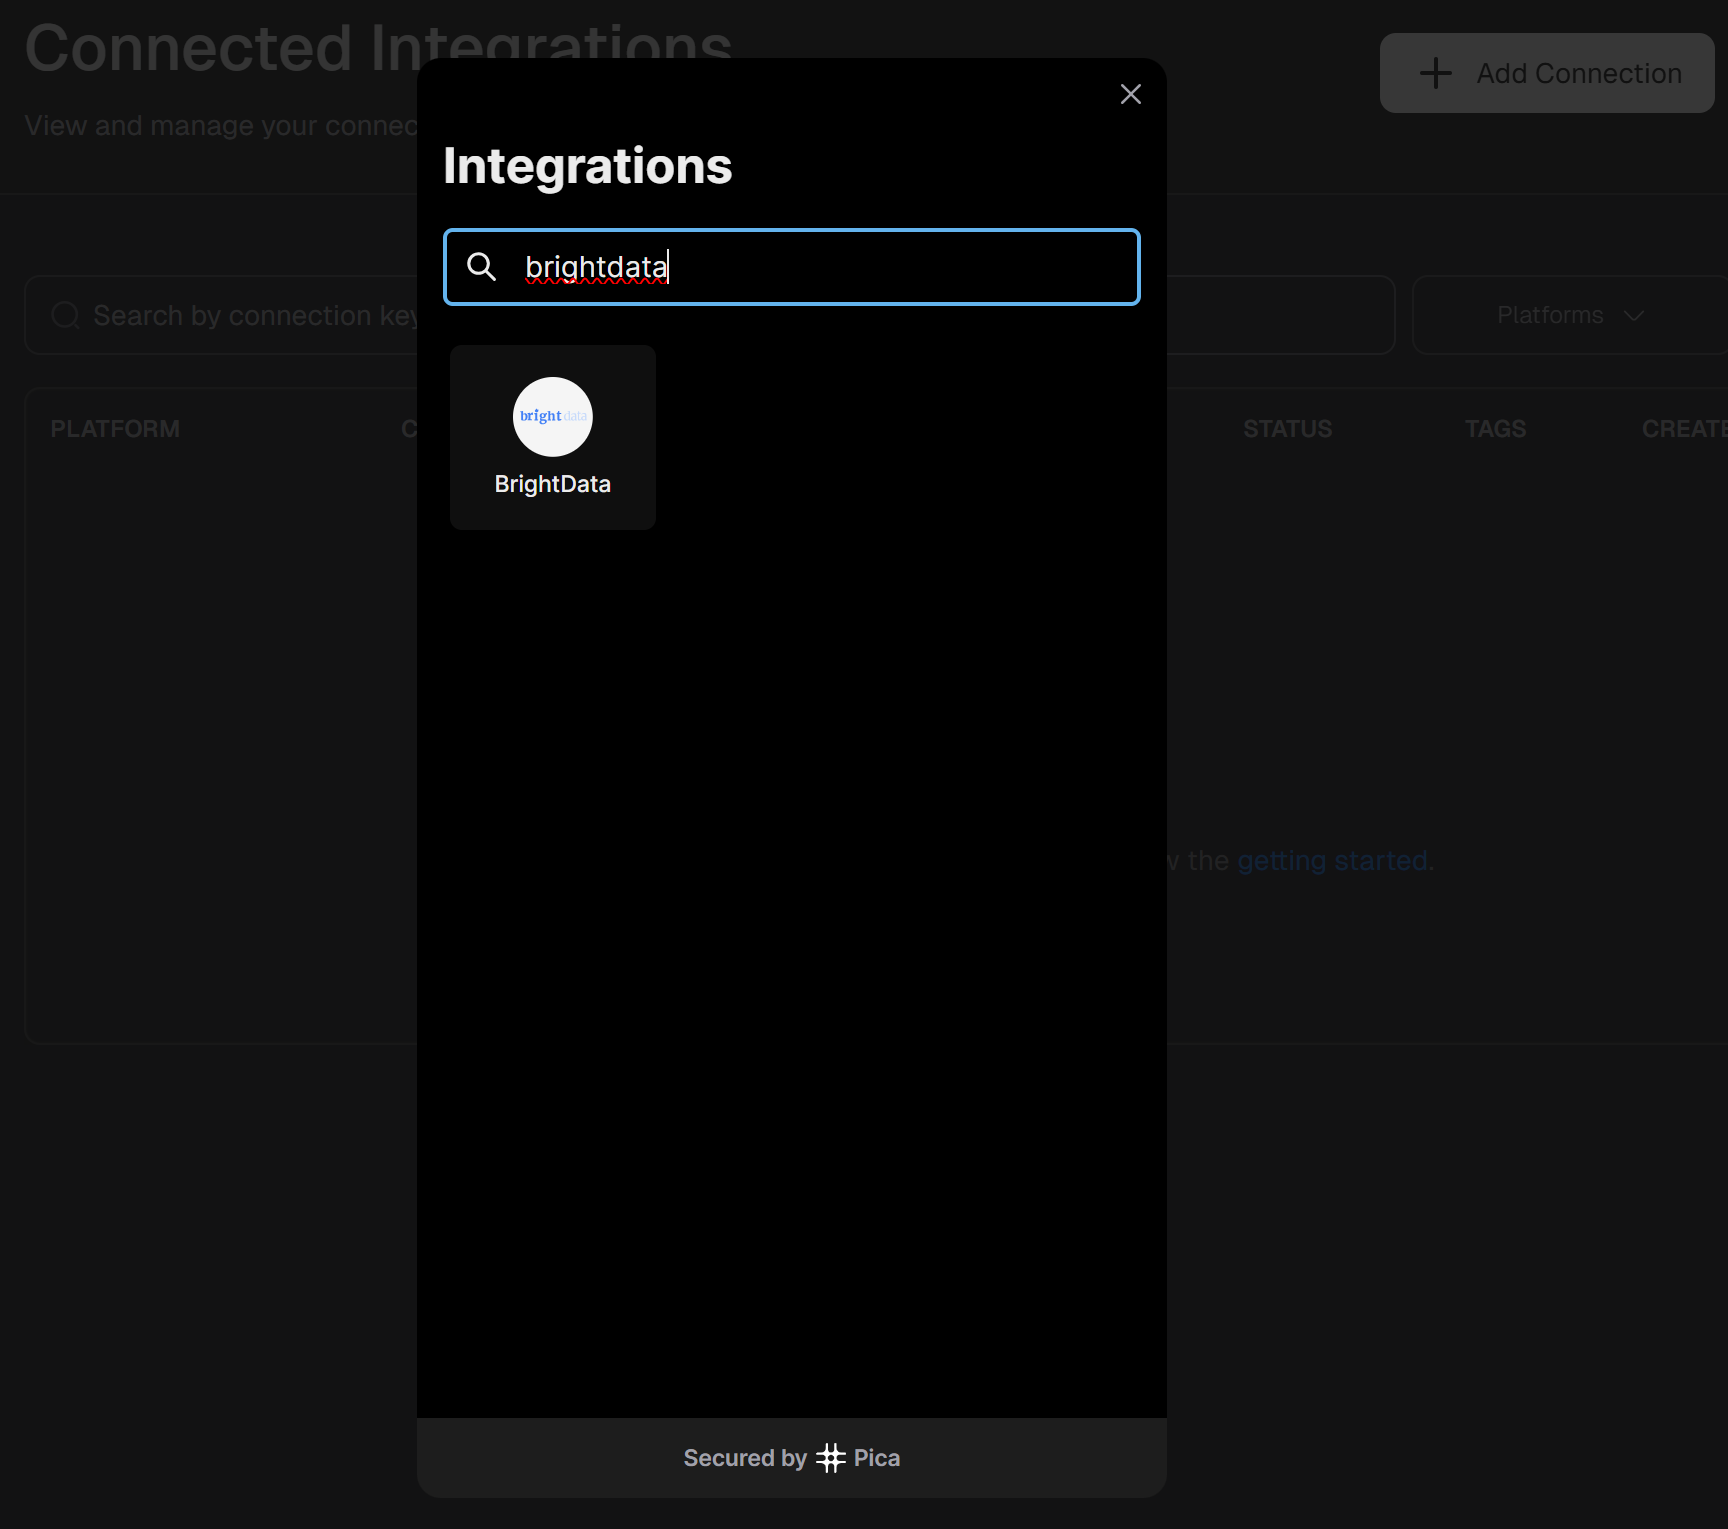Click the chevron icon next to Platforms

[1634, 315]
